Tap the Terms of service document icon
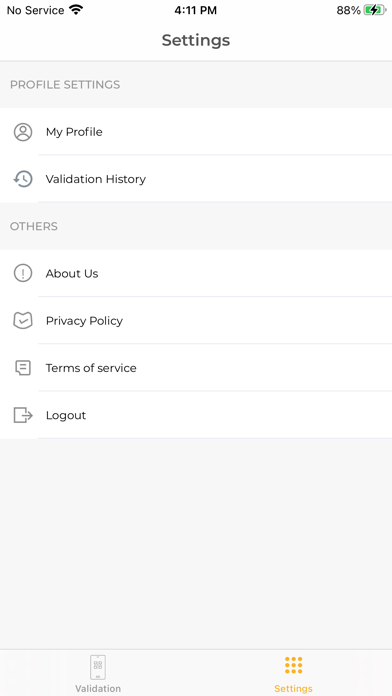The image size is (392, 696). 23,368
